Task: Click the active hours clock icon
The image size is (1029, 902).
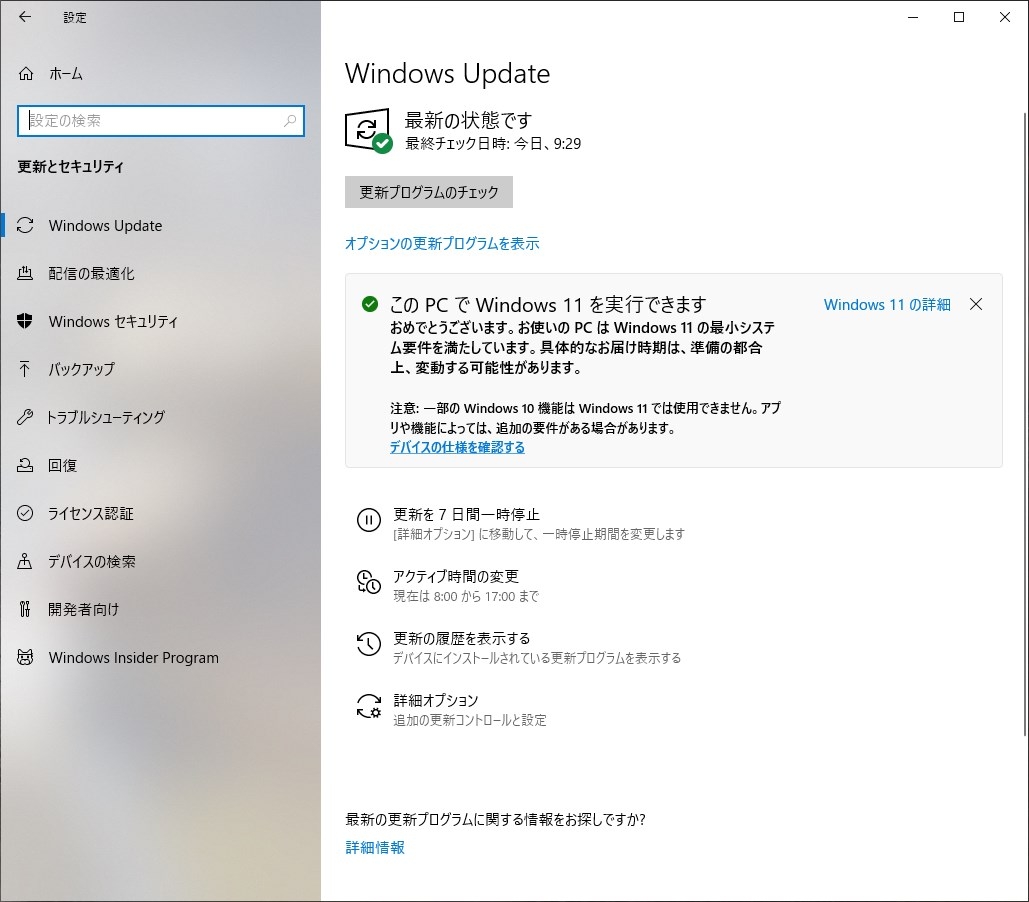Action: point(368,582)
